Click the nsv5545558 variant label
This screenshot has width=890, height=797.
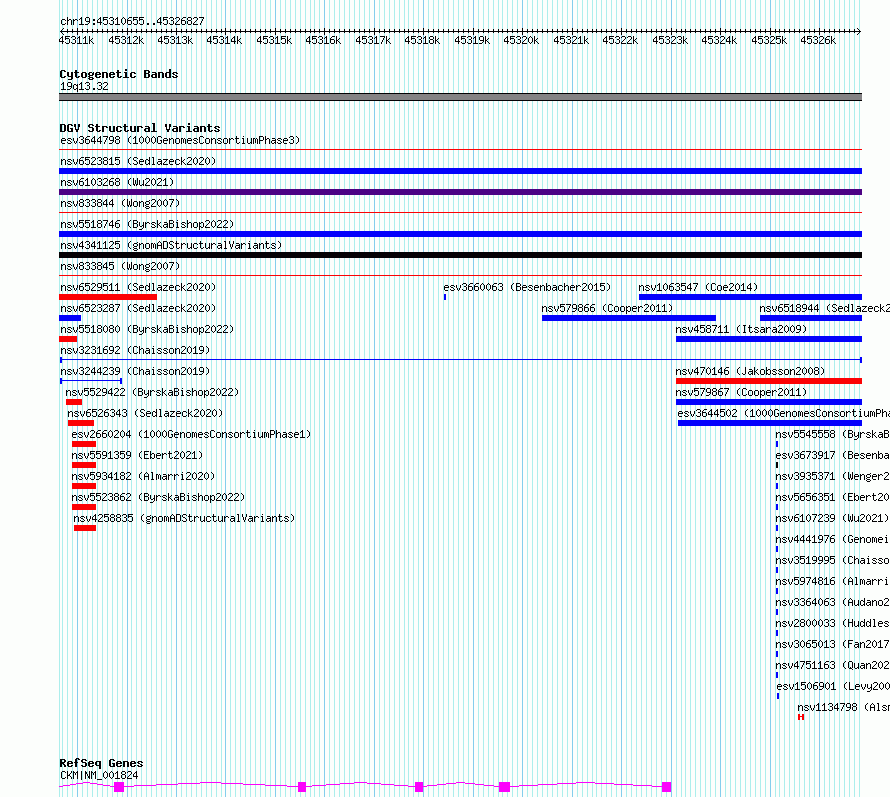(x=833, y=434)
